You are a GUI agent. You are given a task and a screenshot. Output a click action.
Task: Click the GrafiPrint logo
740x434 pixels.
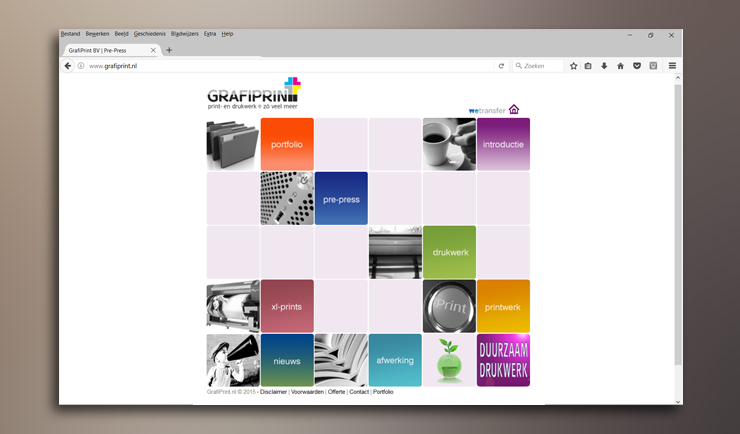point(254,93)
